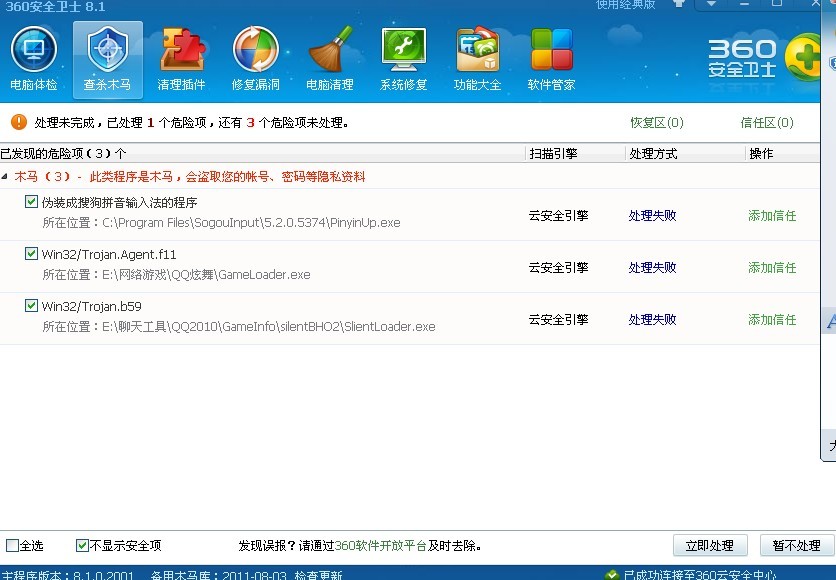Open the 恢复区(0) recovery area
Screen dimensions: 836x580
click(657, 123)
